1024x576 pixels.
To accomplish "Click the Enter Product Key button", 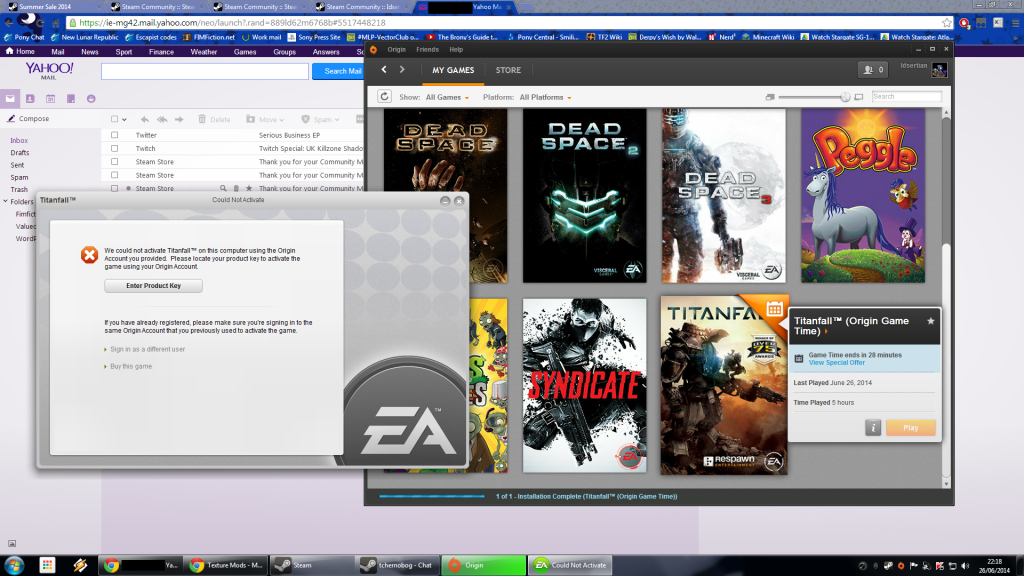I will [153, 286].
